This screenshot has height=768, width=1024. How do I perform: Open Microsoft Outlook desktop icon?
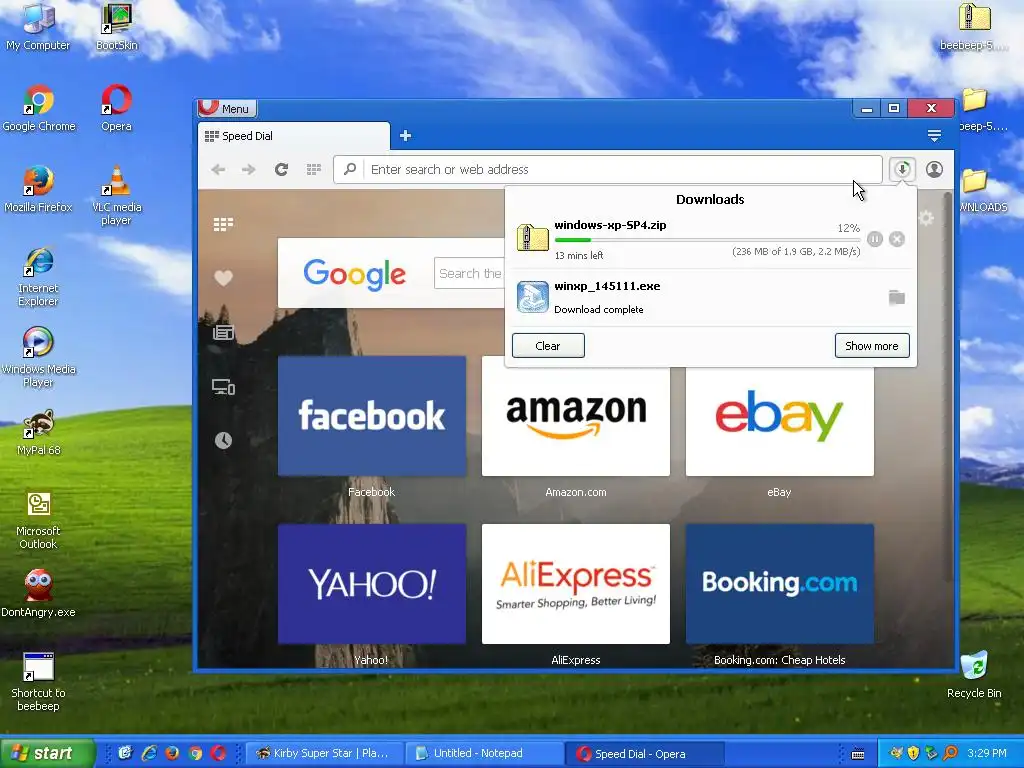point(38,520)
